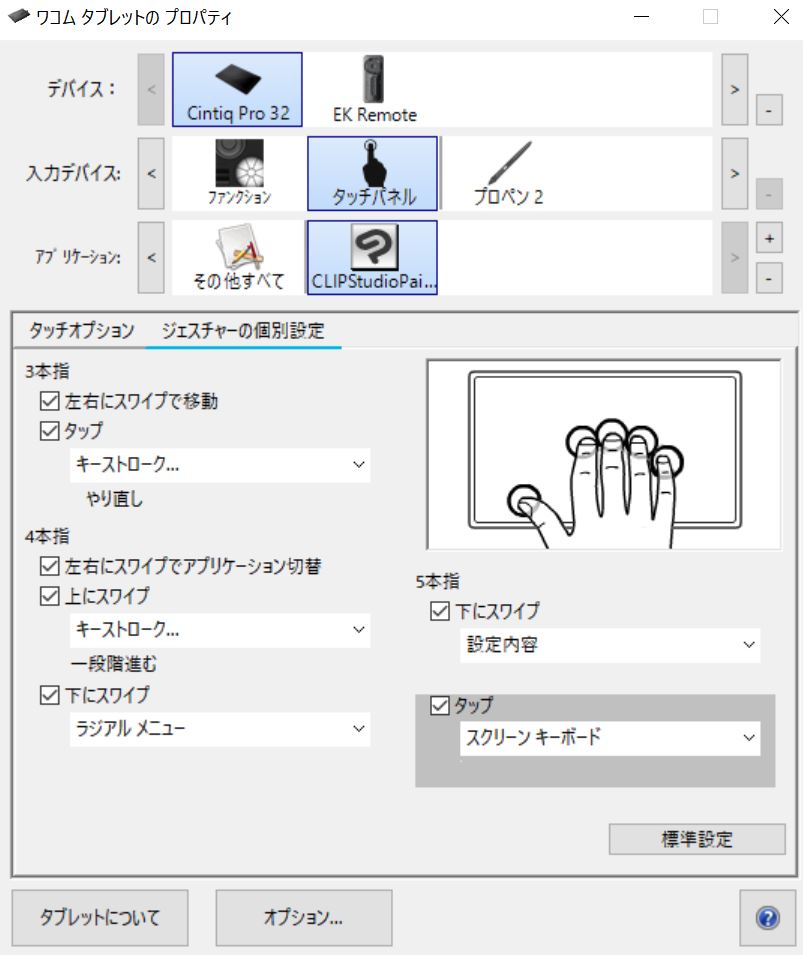The image size is (803, 955).
Task: Switch to the タッチオプション tab
Action: point(82,331)
